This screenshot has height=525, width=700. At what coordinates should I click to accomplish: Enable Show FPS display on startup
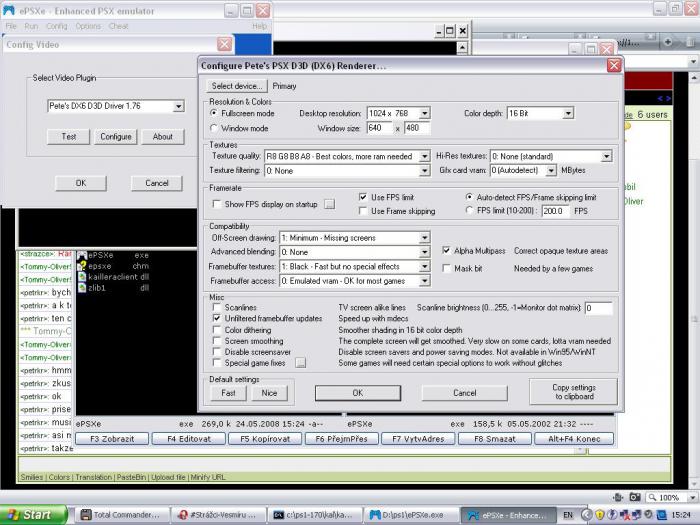(217, 204)
